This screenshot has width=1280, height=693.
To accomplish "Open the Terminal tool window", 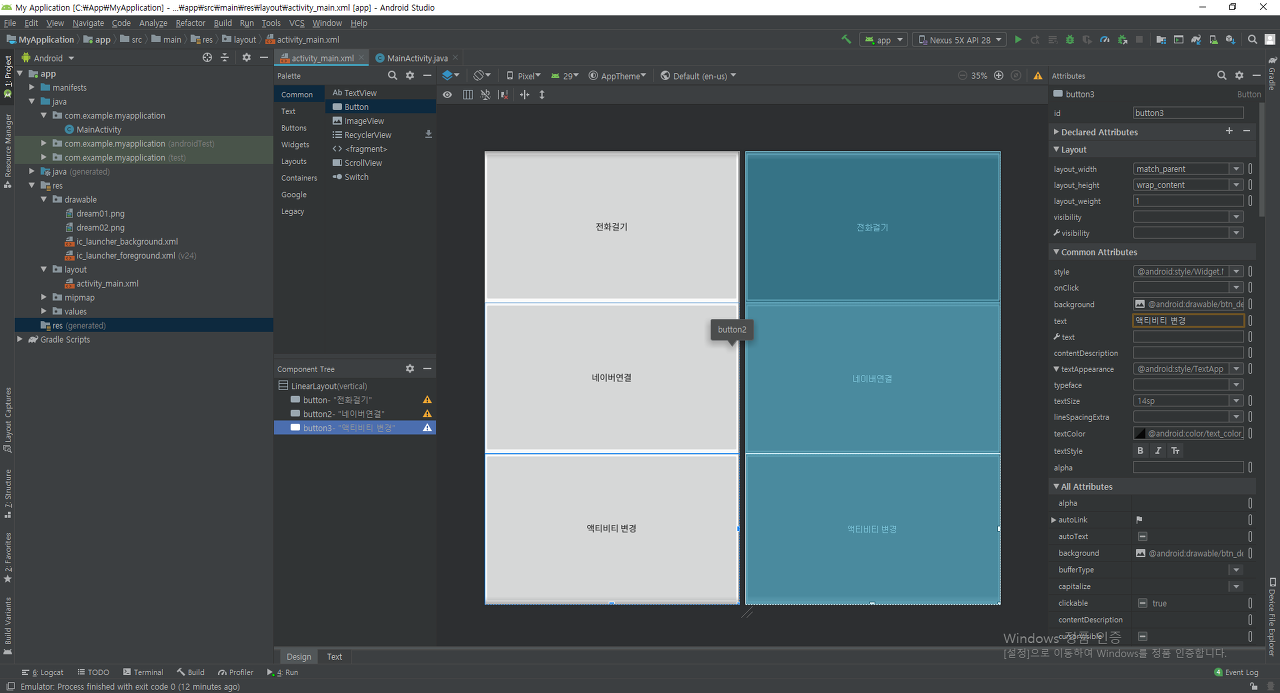I will (x=142, y=673).
